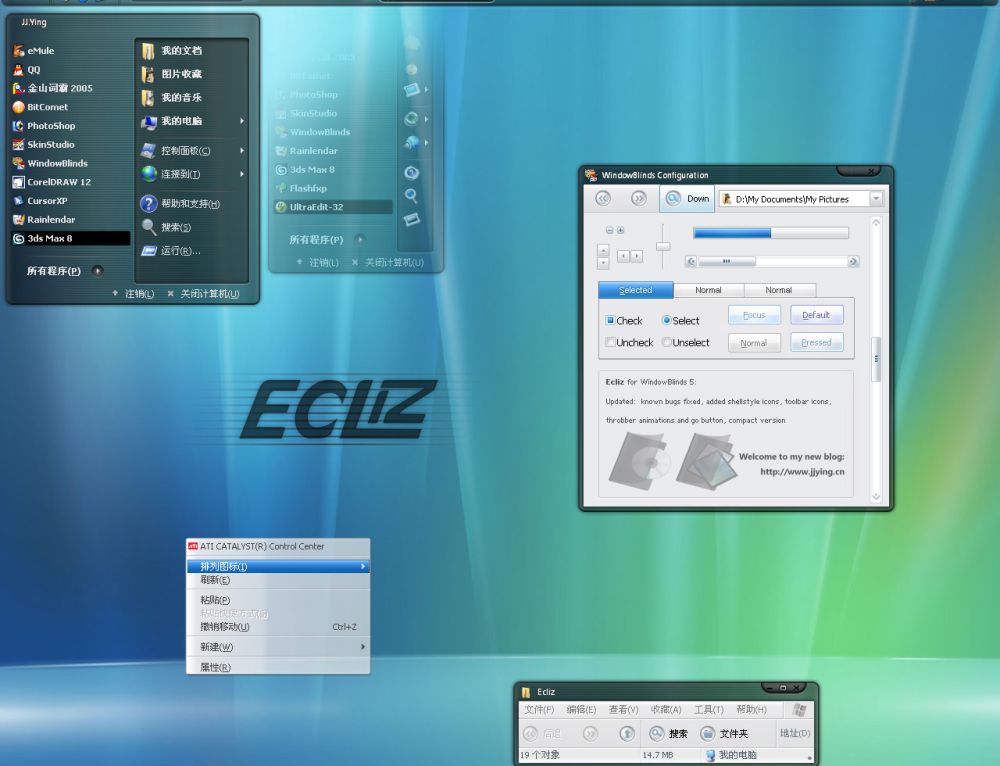Screen dimensions: 1000x766
Task: Click the 'Focus' button
Action: click(x=754, y=315)
